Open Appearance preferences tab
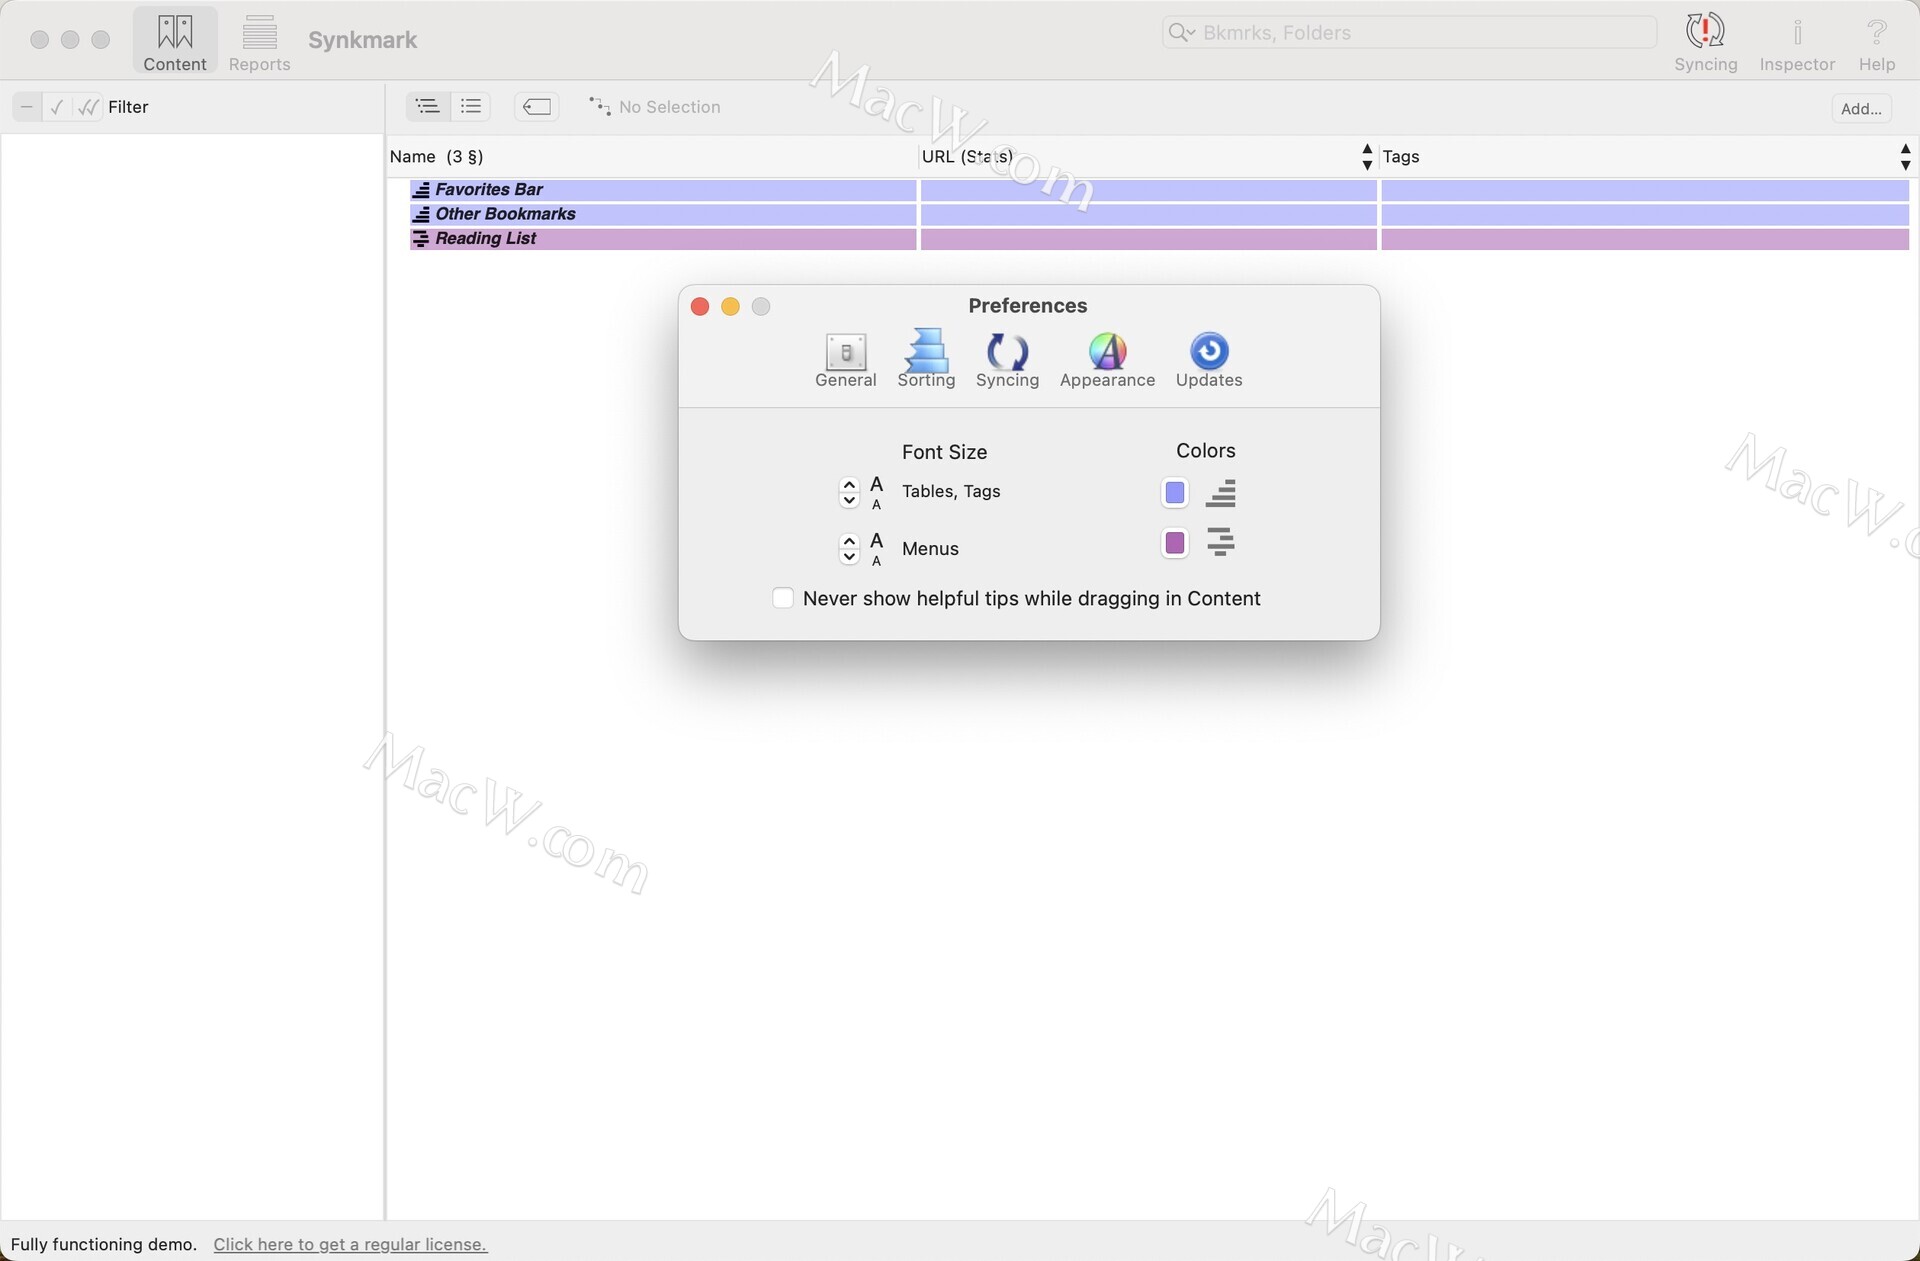1920x1261 pixels. click(x=1107, y=360)
